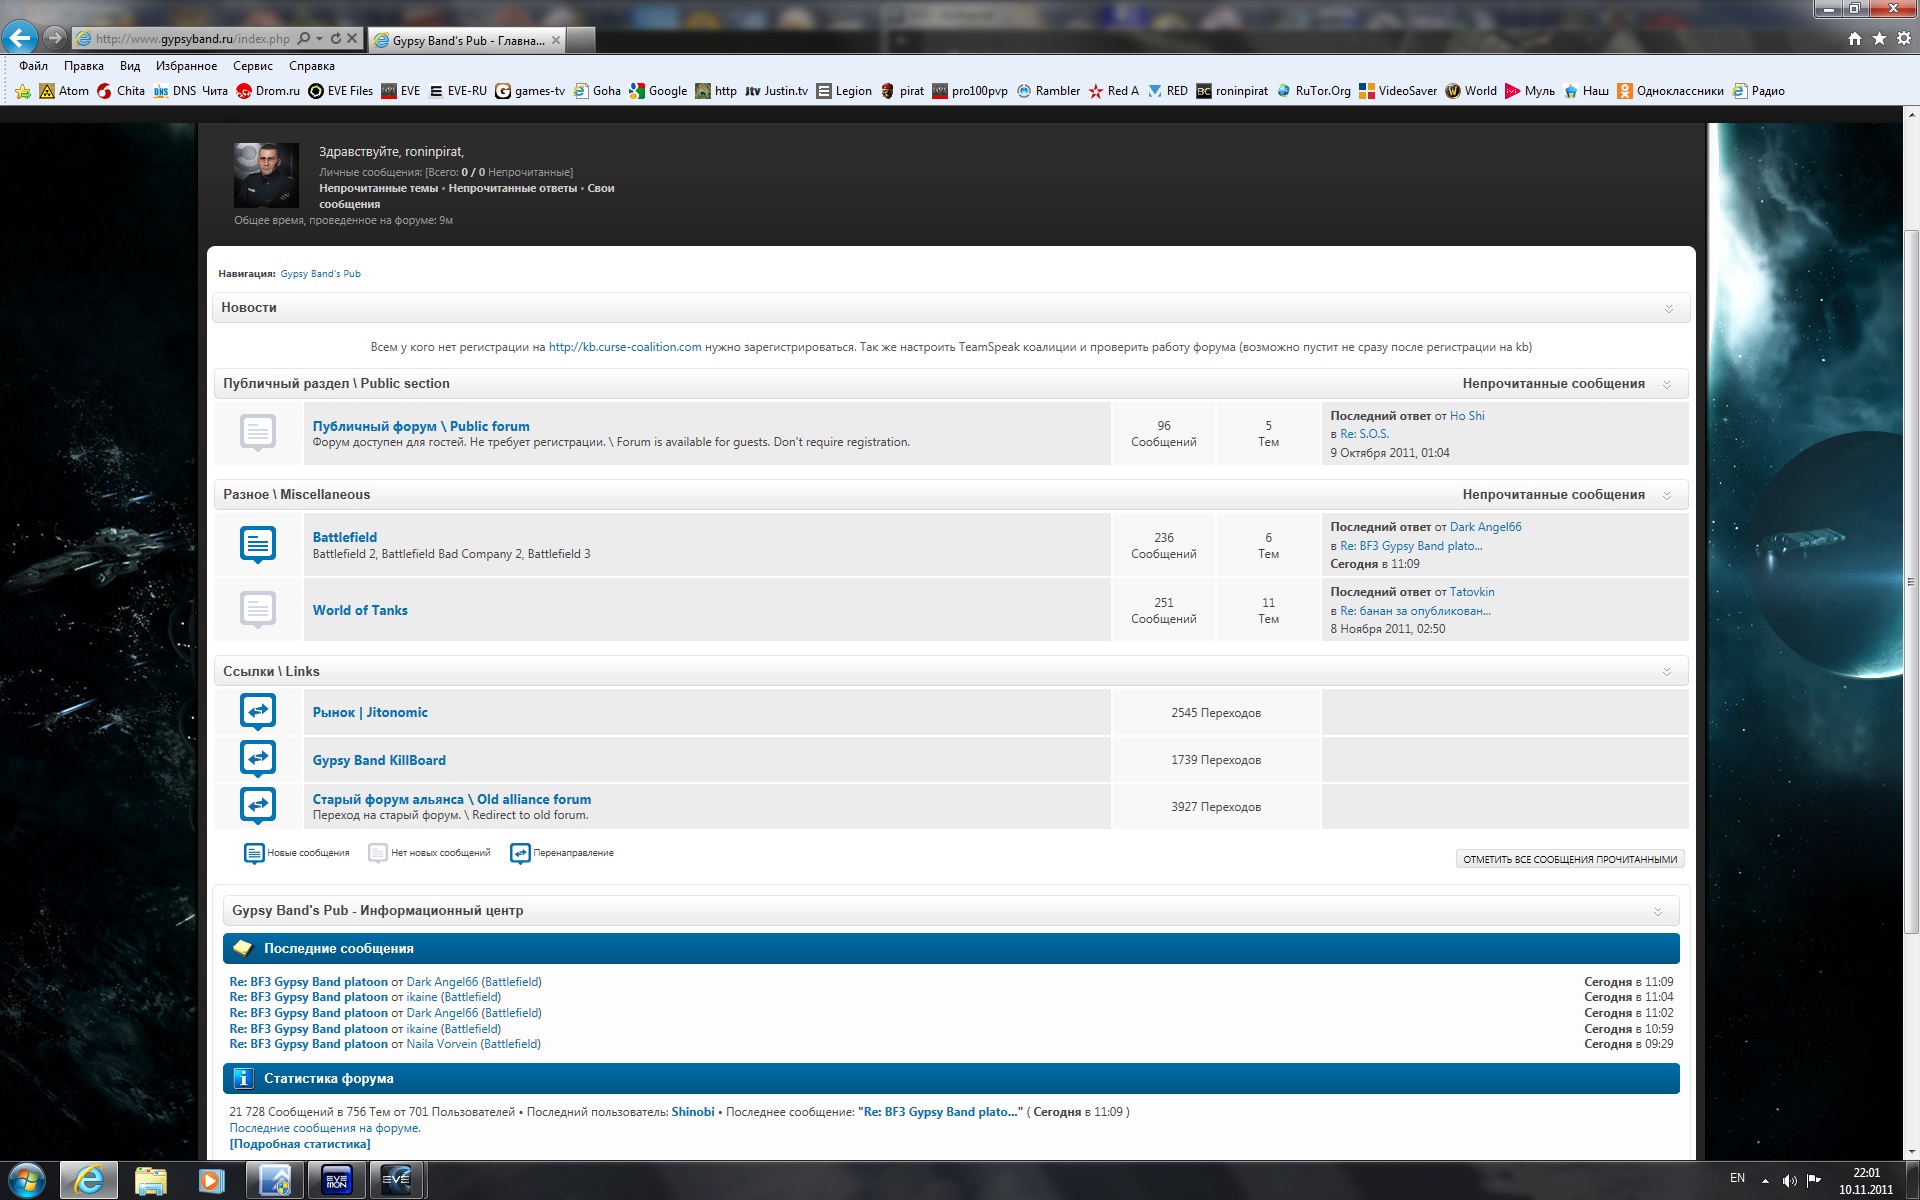Launch EVE Mon from the taskbar

(x=336, y=1180)
